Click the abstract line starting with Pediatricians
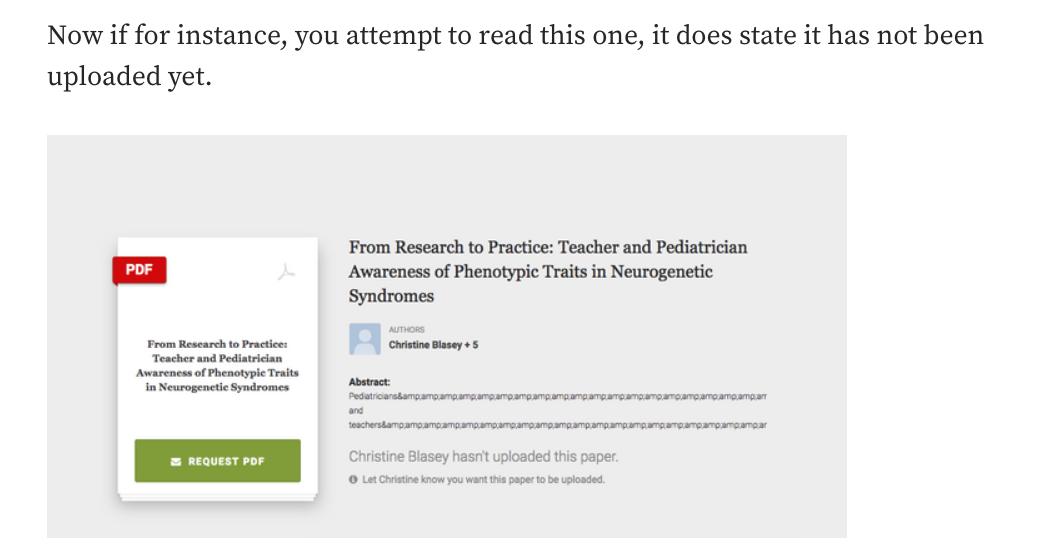This screenshot has width=1038, height=538. tap(557, 396)
